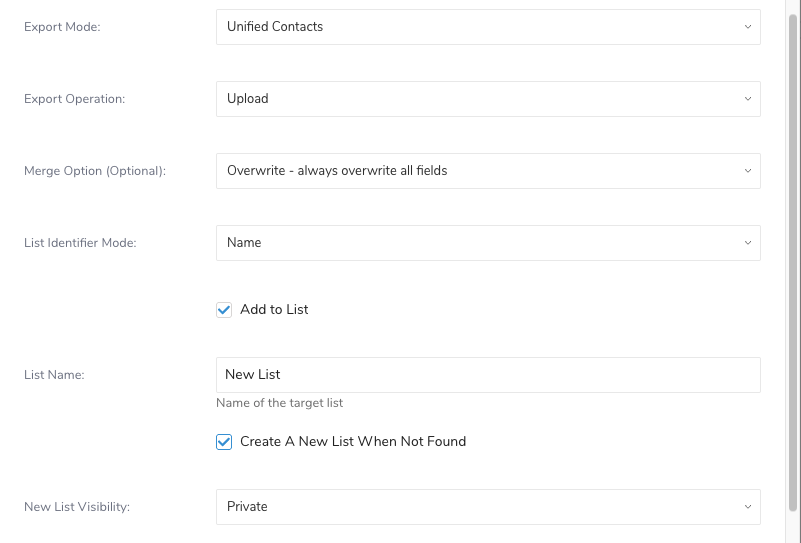
Task: Uncheck the Add to List checkbox
Action: pyautogui.click(x=224, y=310)
